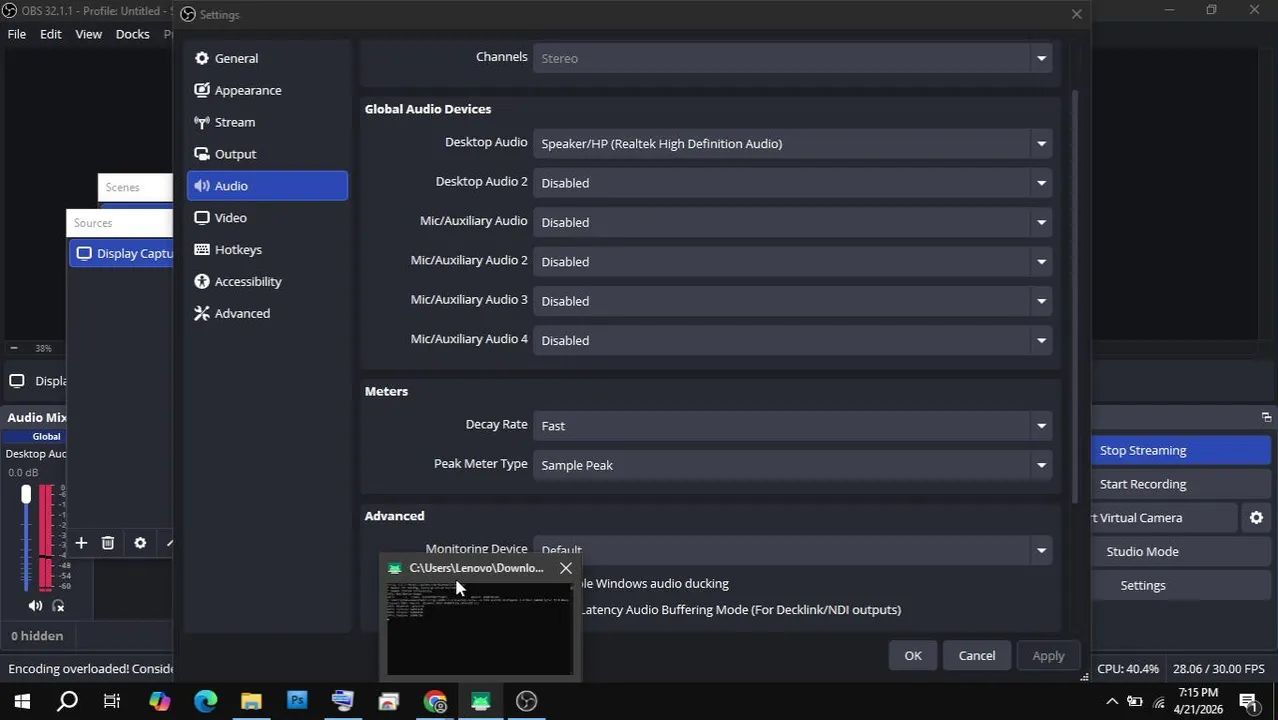This screenshot has height=720, width=1278.
Task: Open File Explorer from taskbar
Action: coord(251,702)
